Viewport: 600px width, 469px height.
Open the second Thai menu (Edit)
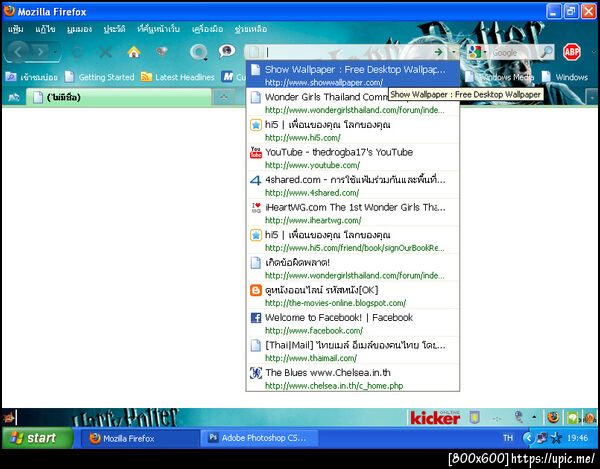tap(45, 29)
